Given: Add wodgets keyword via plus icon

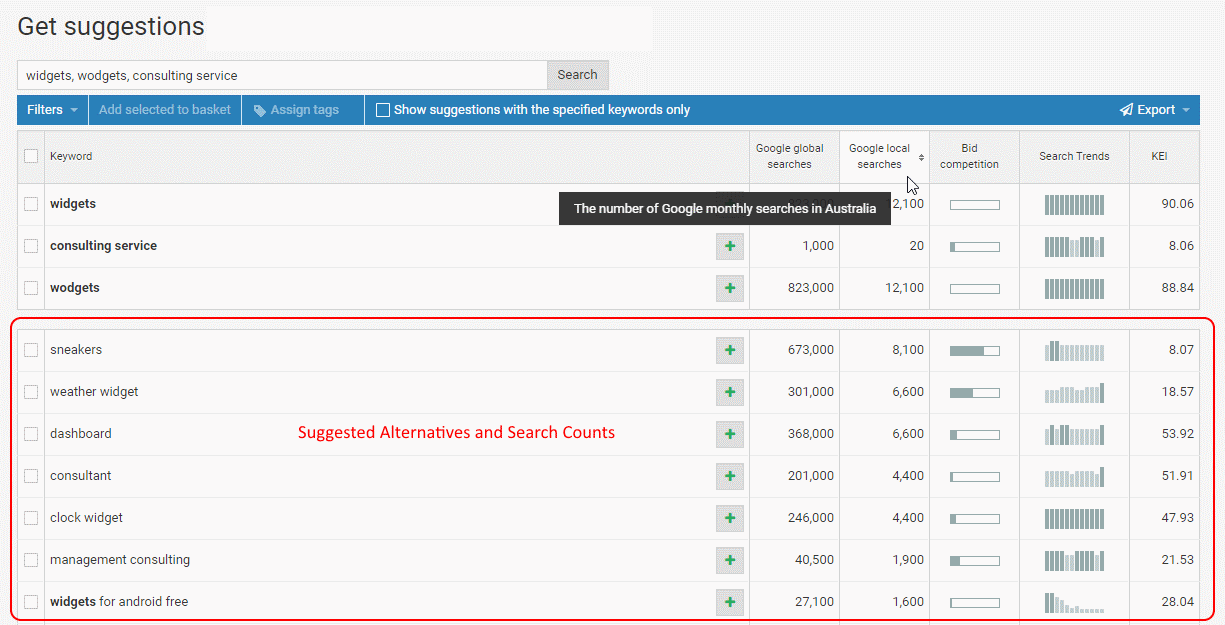Looking at the screenshot, I should point(729,288).
